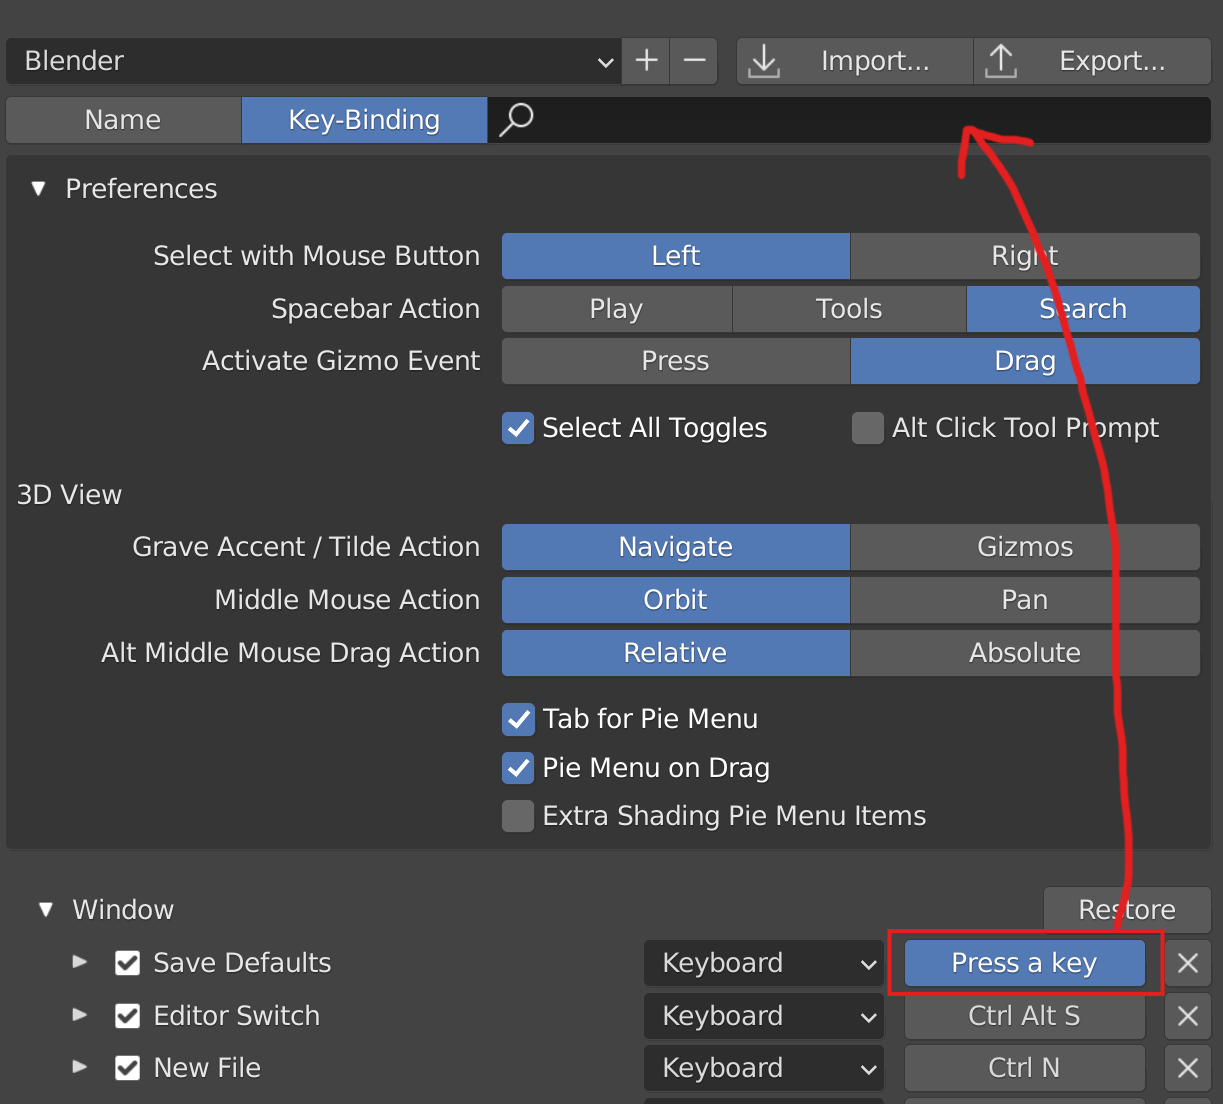Import a keymap configuration

(x=855, y=61)
